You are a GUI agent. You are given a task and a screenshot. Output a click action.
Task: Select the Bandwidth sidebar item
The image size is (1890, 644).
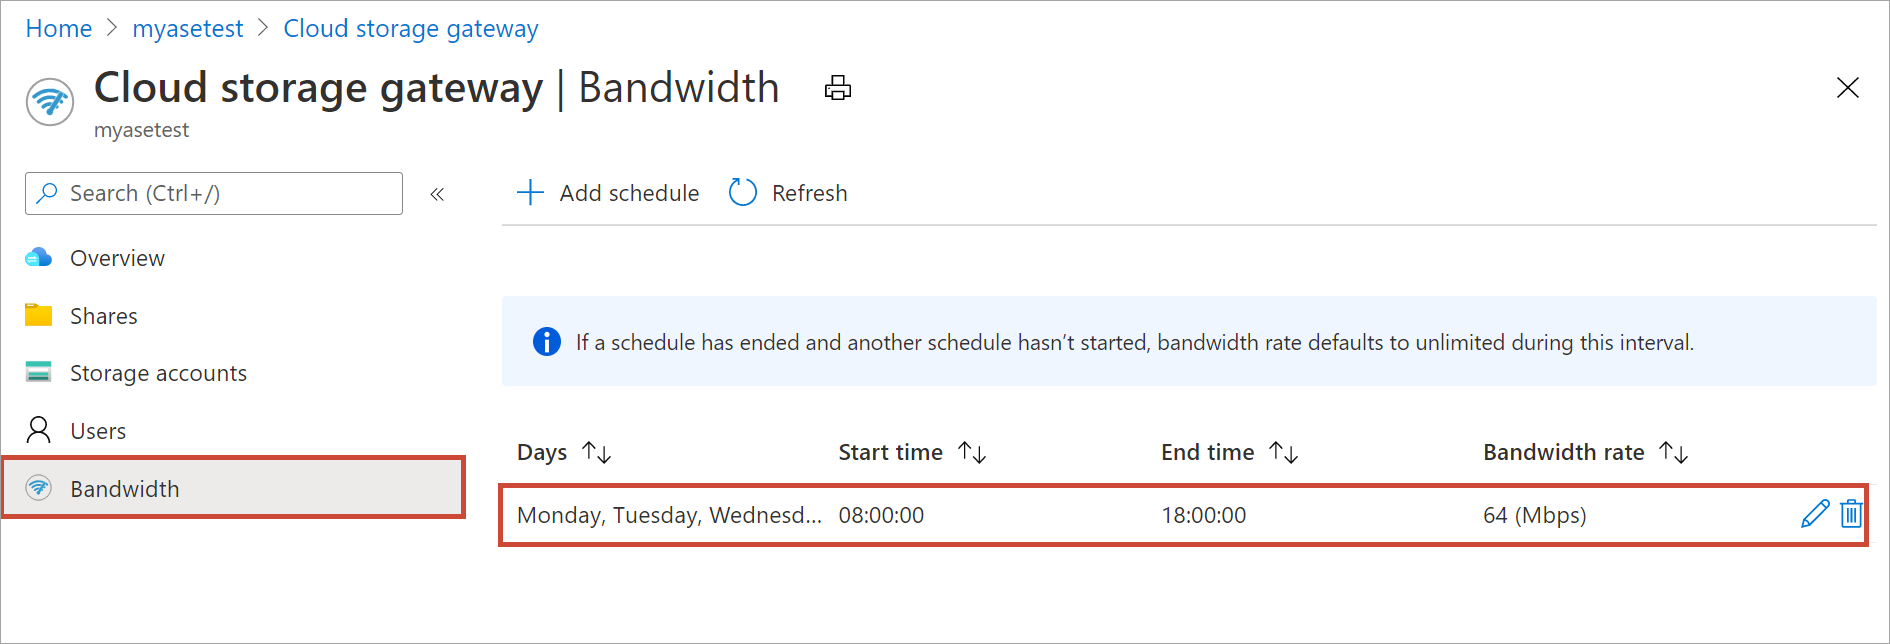(x=232, y=488)
